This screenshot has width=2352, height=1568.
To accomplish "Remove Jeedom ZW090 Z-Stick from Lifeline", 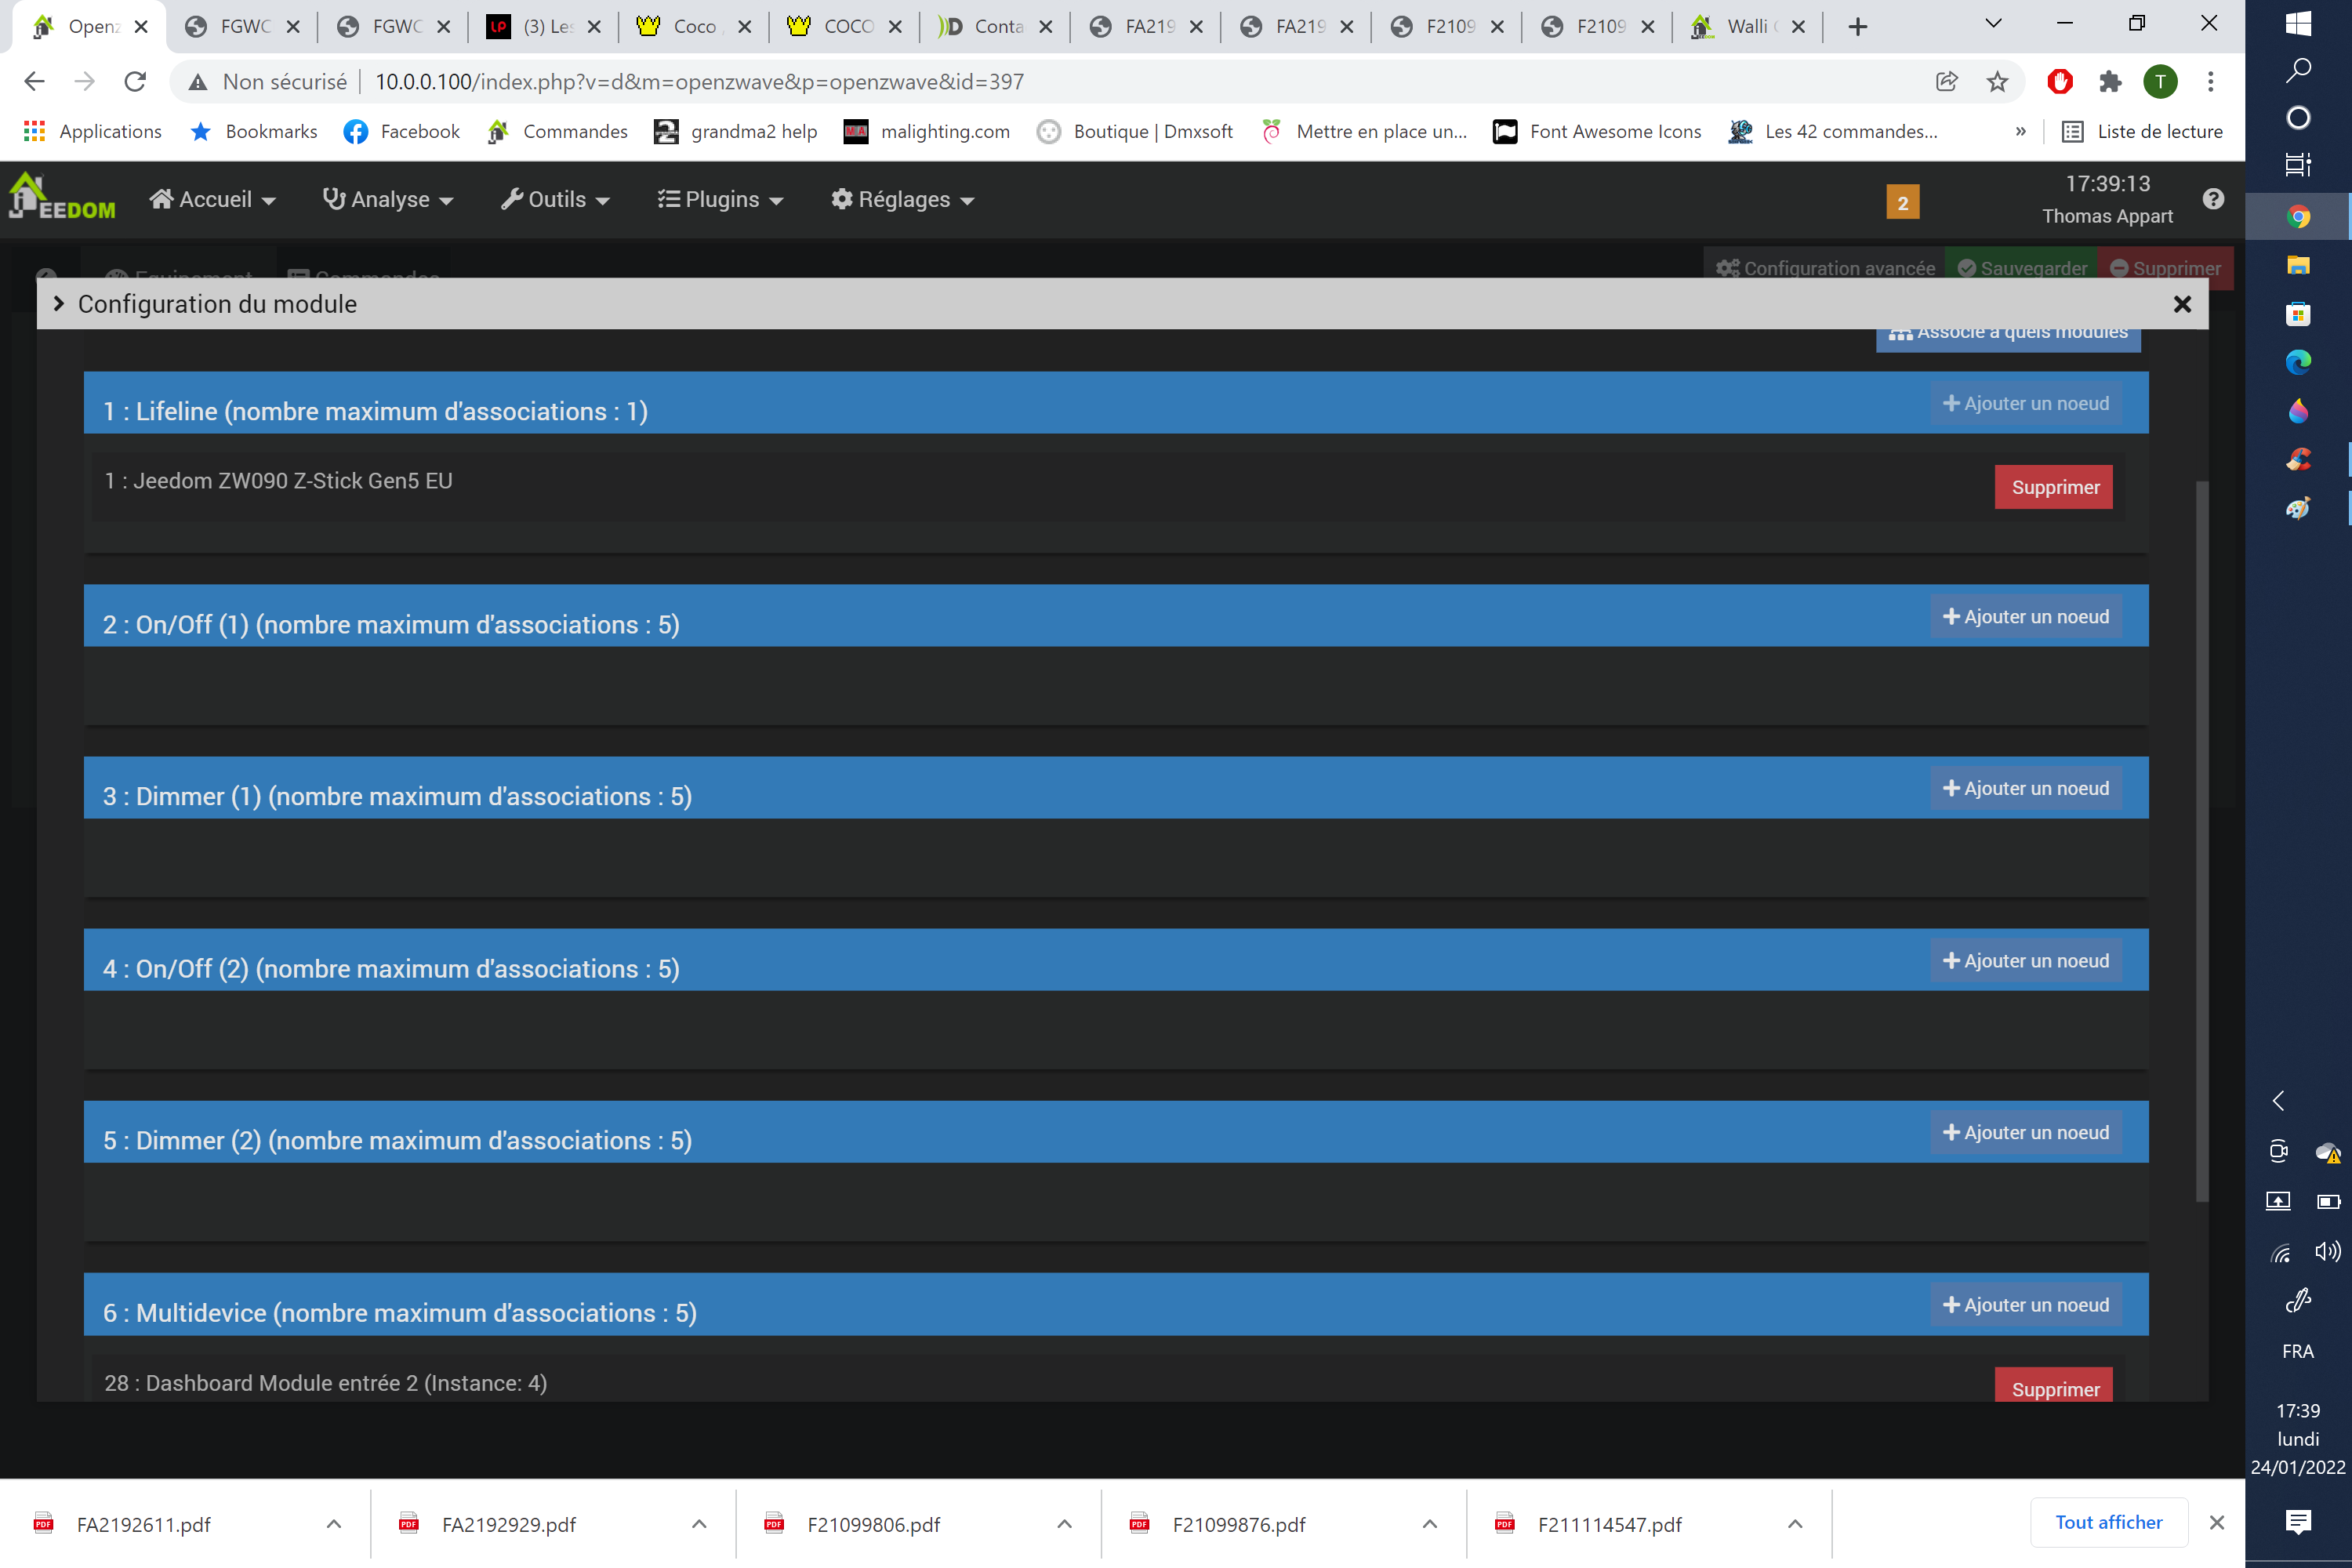I will tap(2054, 487).
